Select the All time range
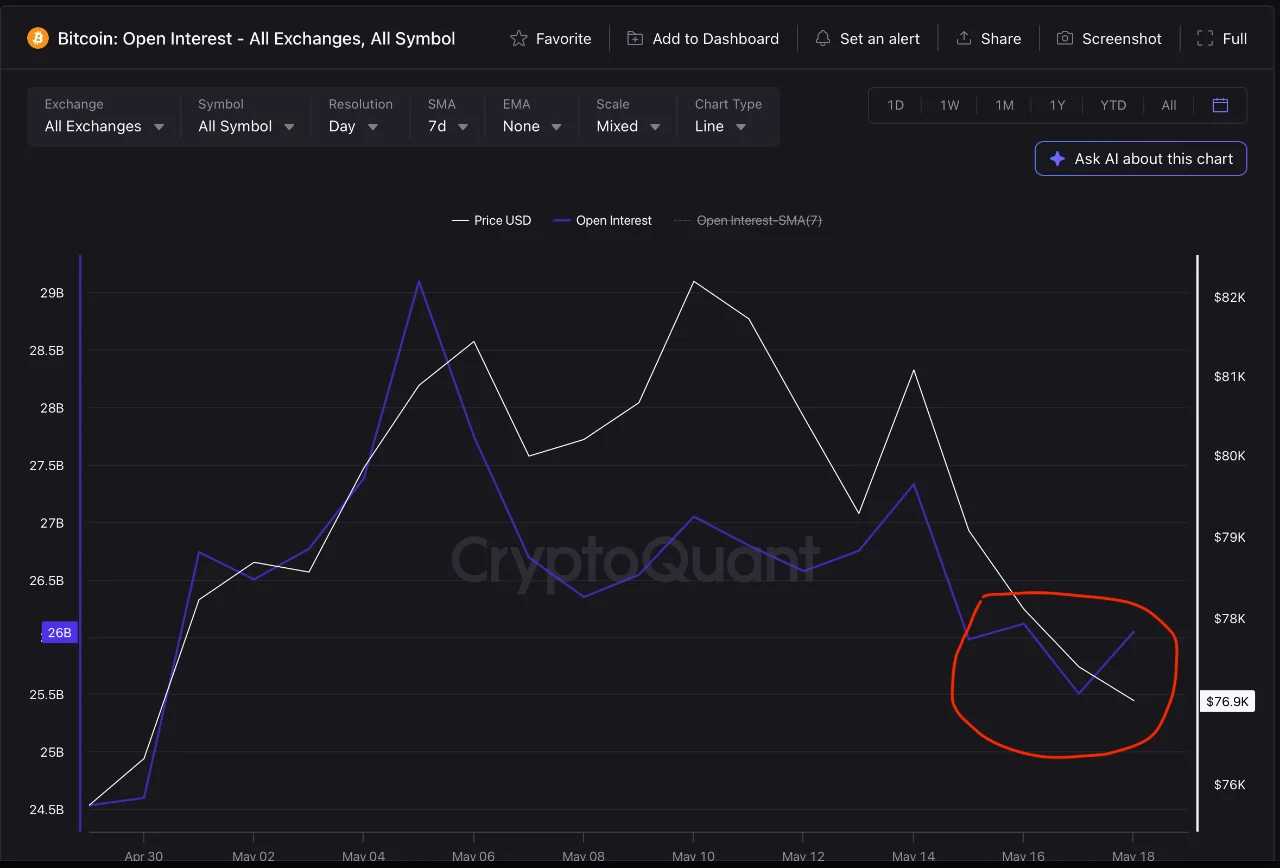This screenshot has height=868, width=1280. point(1168,105)
